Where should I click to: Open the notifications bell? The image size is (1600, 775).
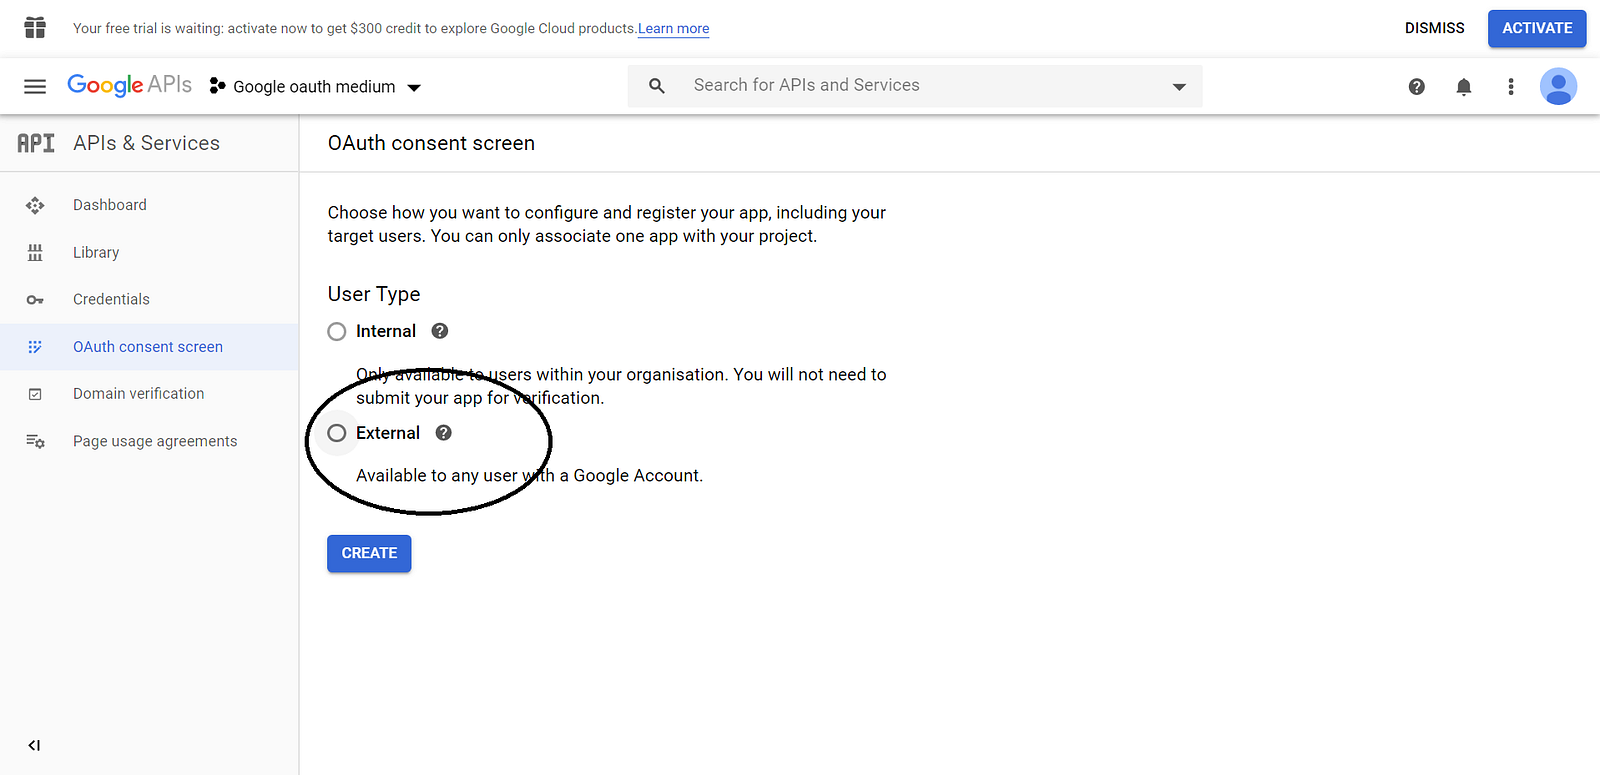[x=1464, y=87]
